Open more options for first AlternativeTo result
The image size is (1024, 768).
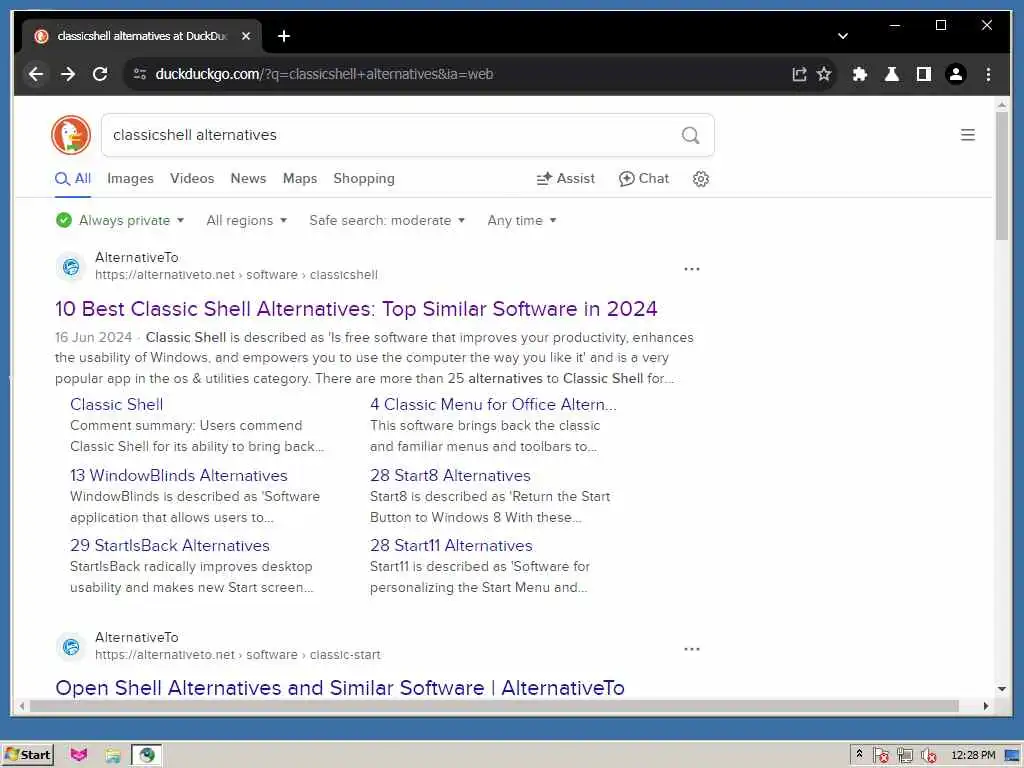tap(692, 269)
